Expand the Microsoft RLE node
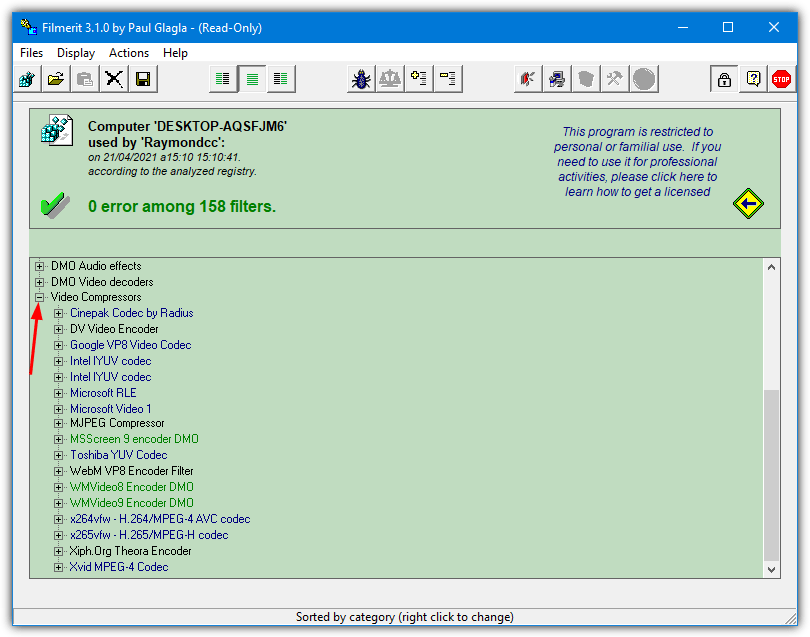 click(58, 393)
